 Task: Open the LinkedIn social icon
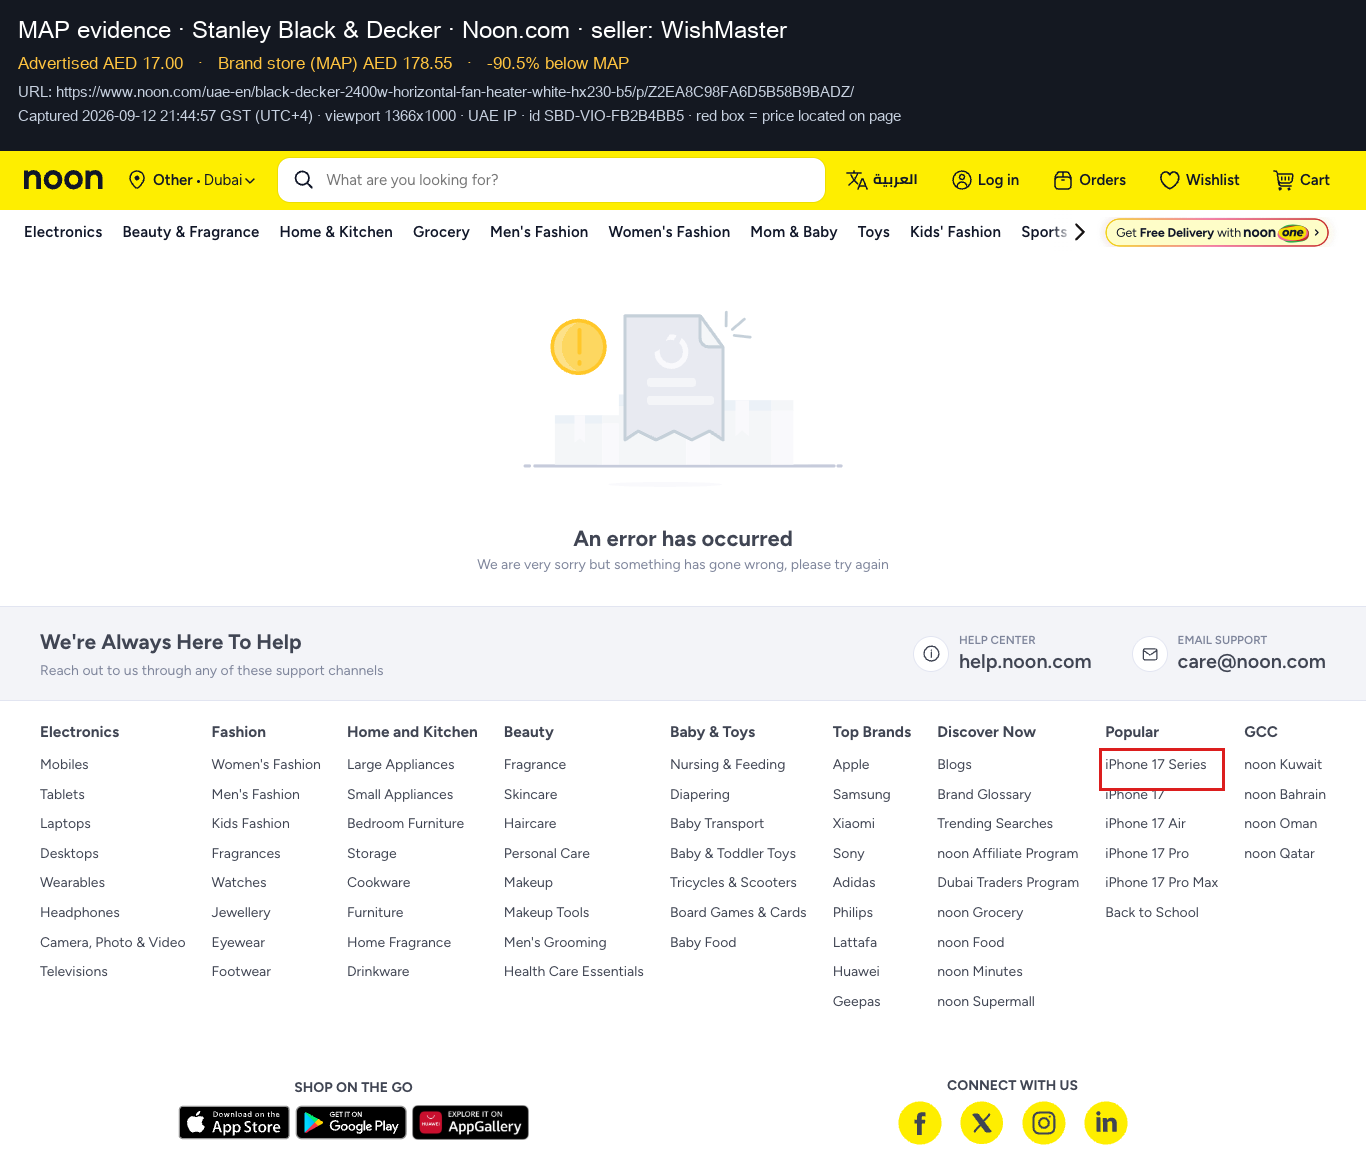point(1106,1123)
